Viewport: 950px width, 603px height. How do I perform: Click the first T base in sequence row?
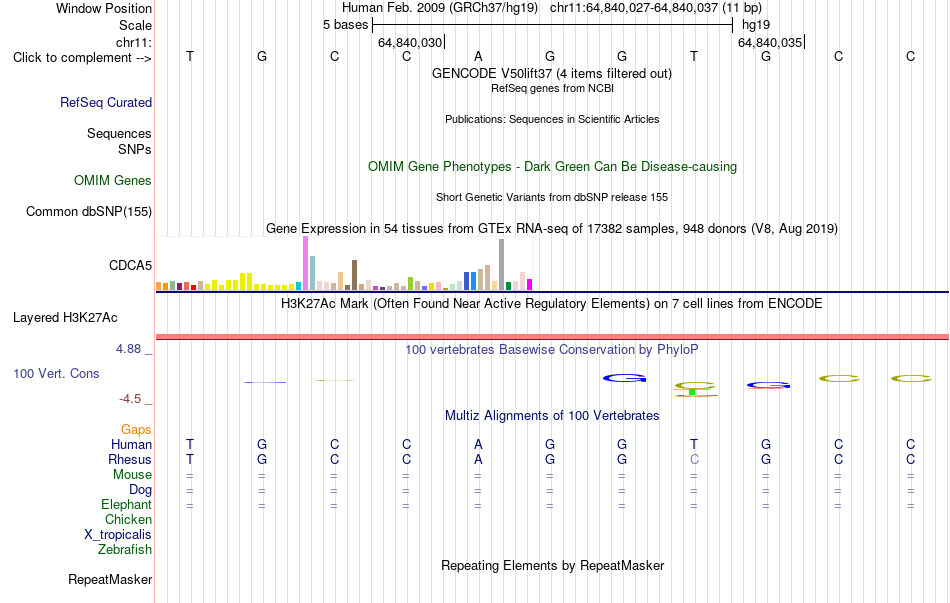(x=190, y=56)
